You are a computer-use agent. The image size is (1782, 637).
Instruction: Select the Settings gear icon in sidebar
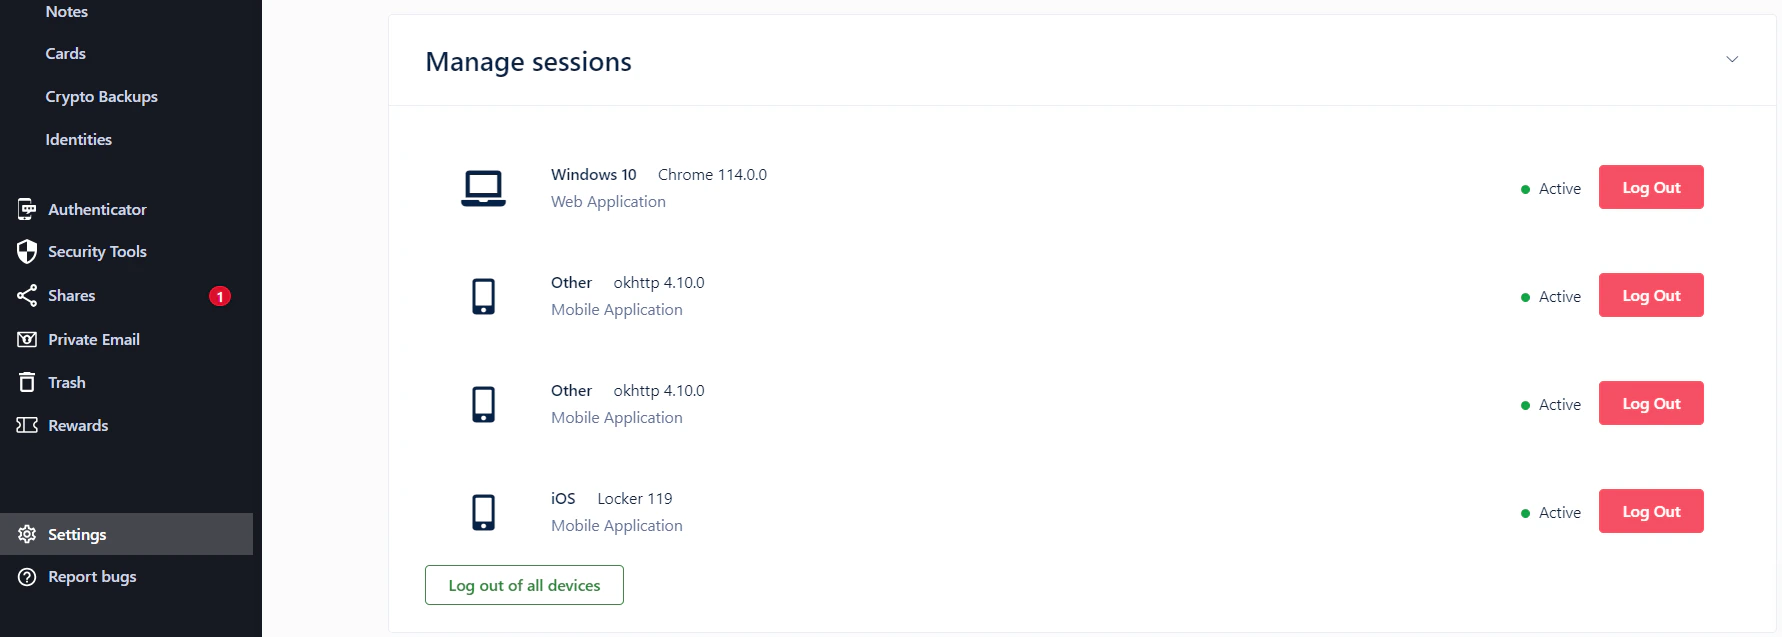pyautogui.click(x=27, y=534)
